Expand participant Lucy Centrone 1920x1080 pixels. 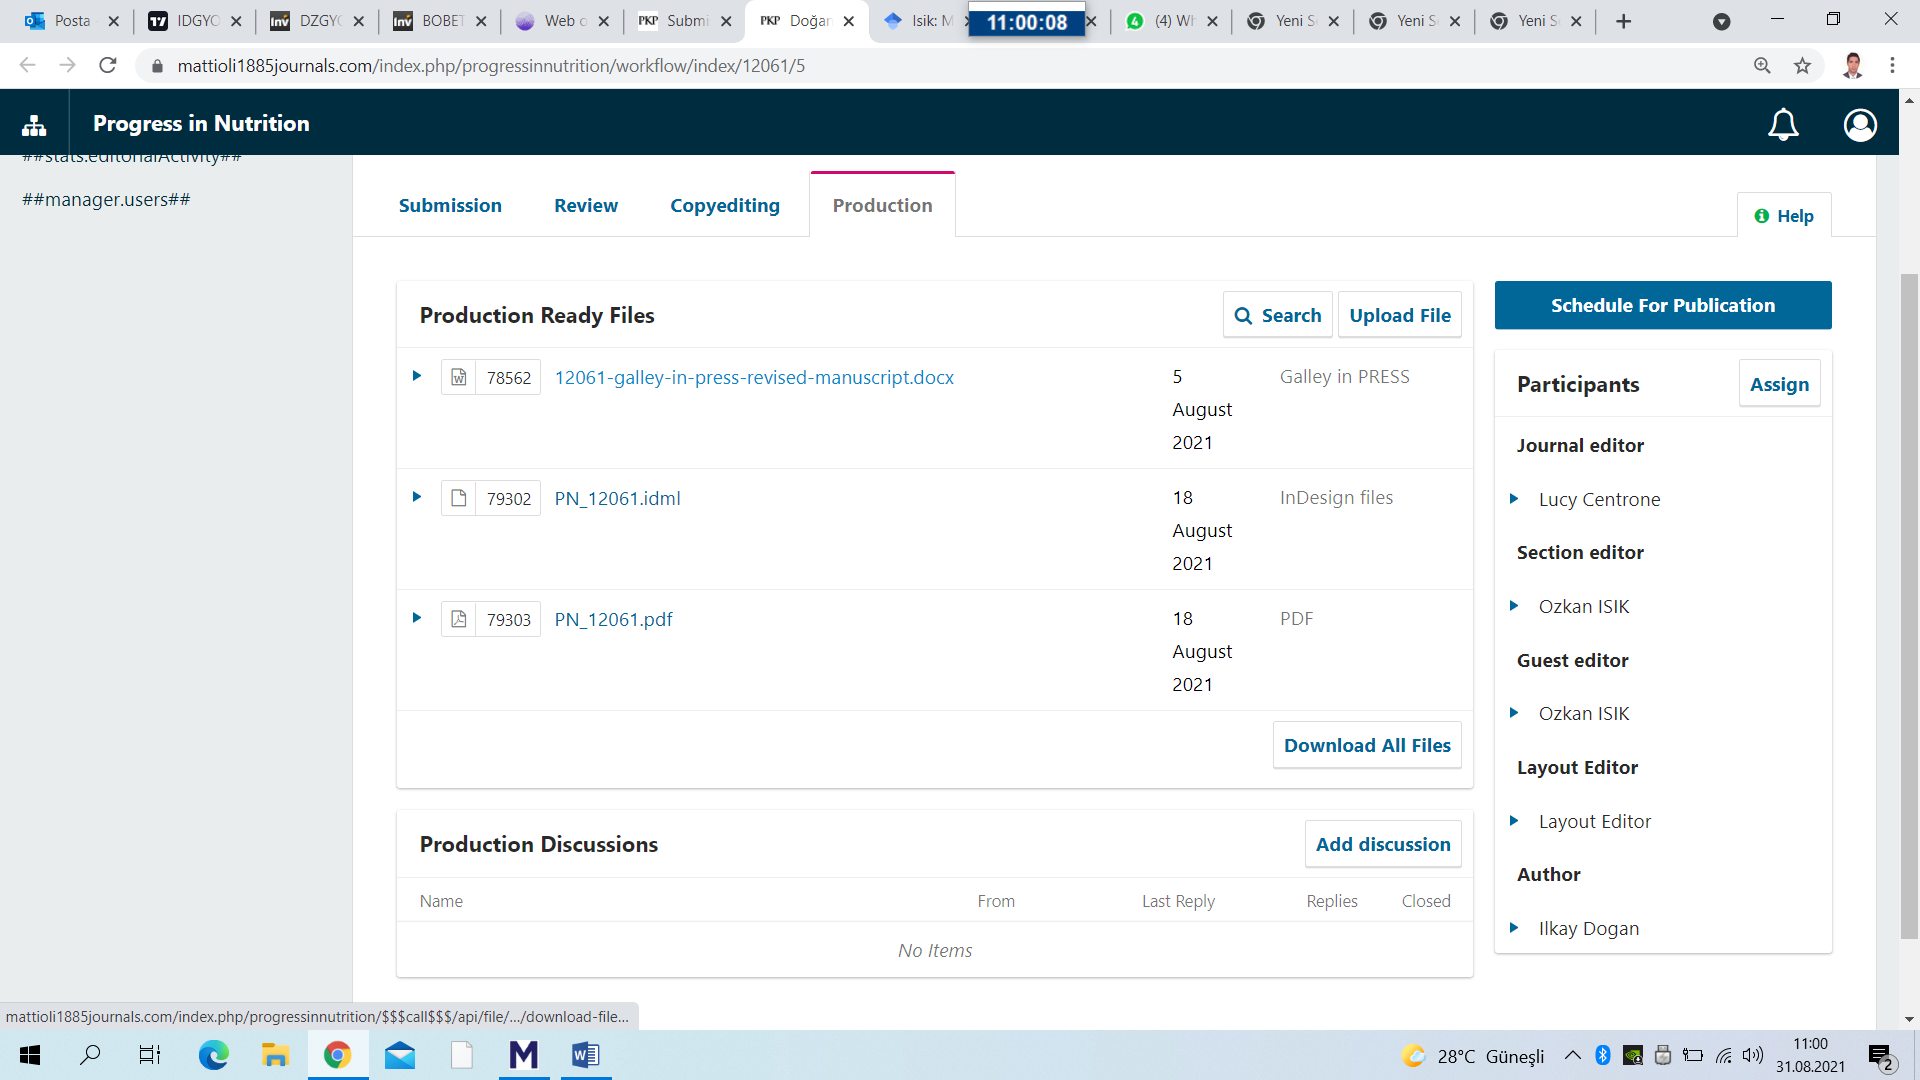pyautogui.click(x=1514, y=499)
